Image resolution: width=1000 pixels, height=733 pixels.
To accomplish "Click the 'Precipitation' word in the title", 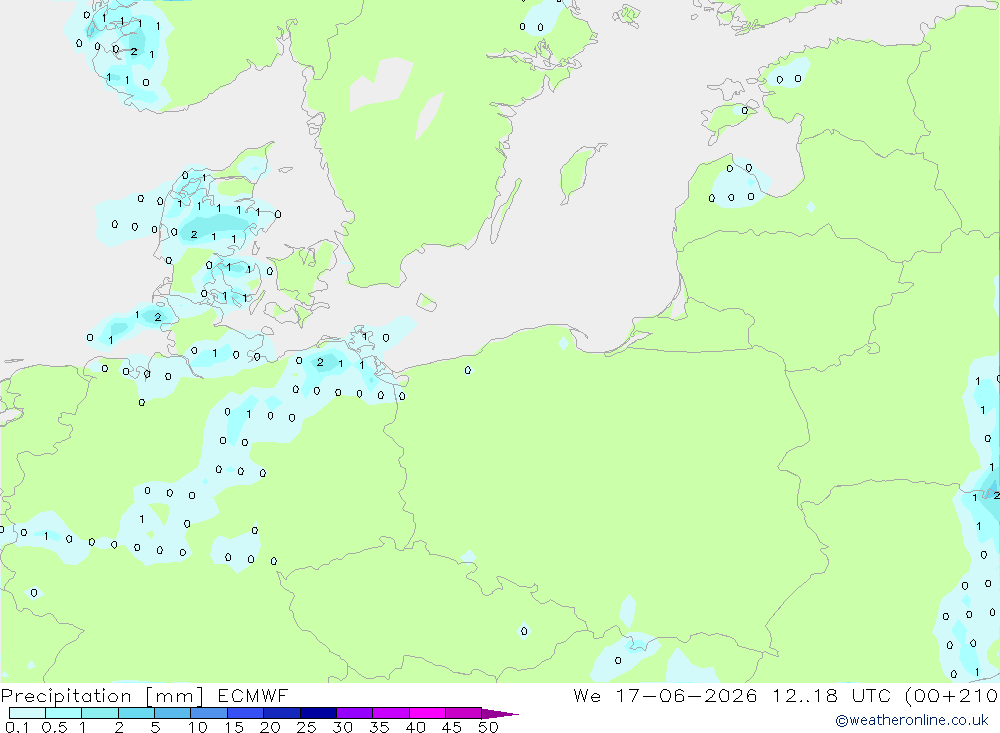I will (66, 696).
